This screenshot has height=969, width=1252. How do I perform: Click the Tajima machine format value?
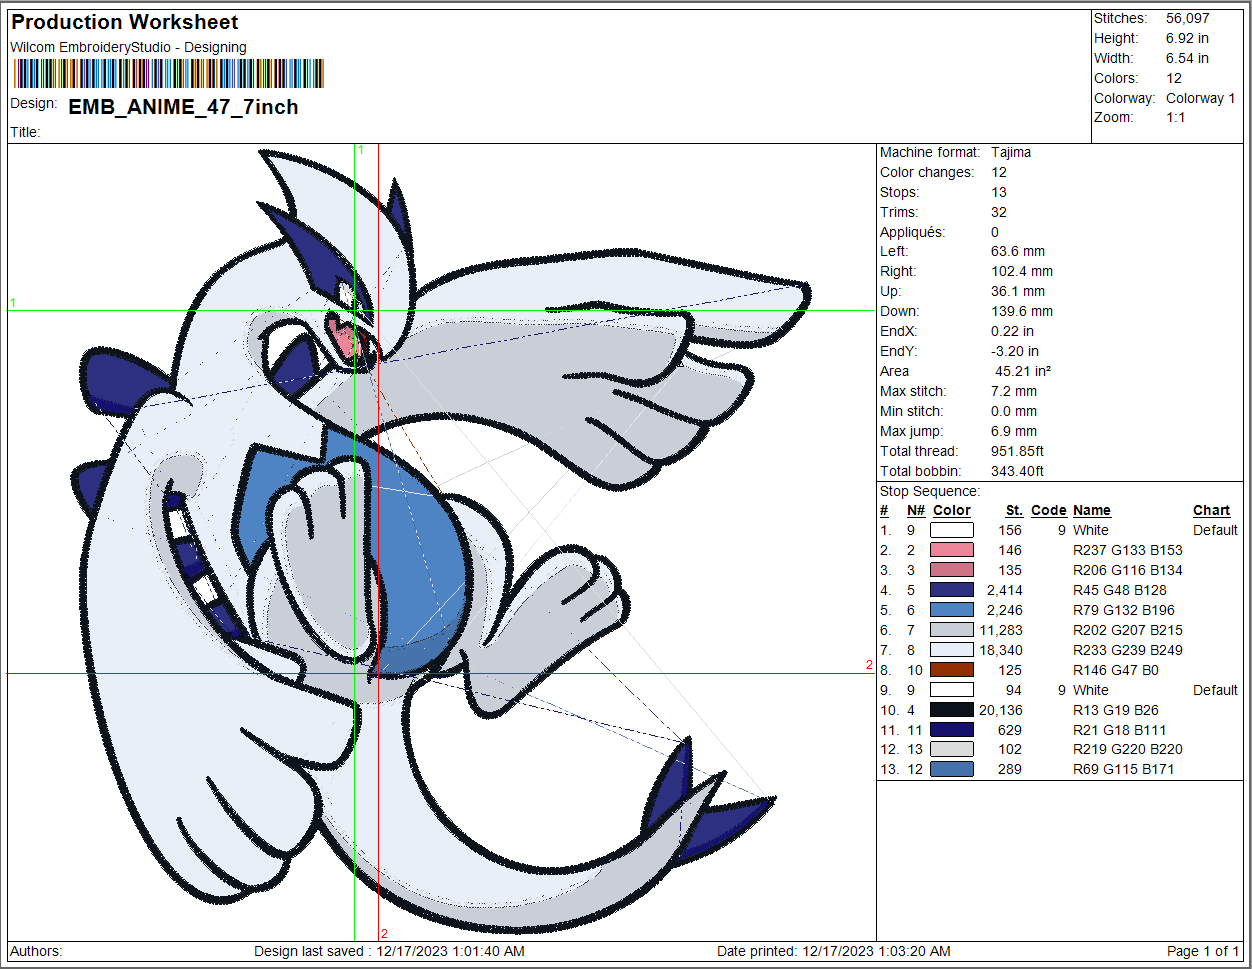1010,152
